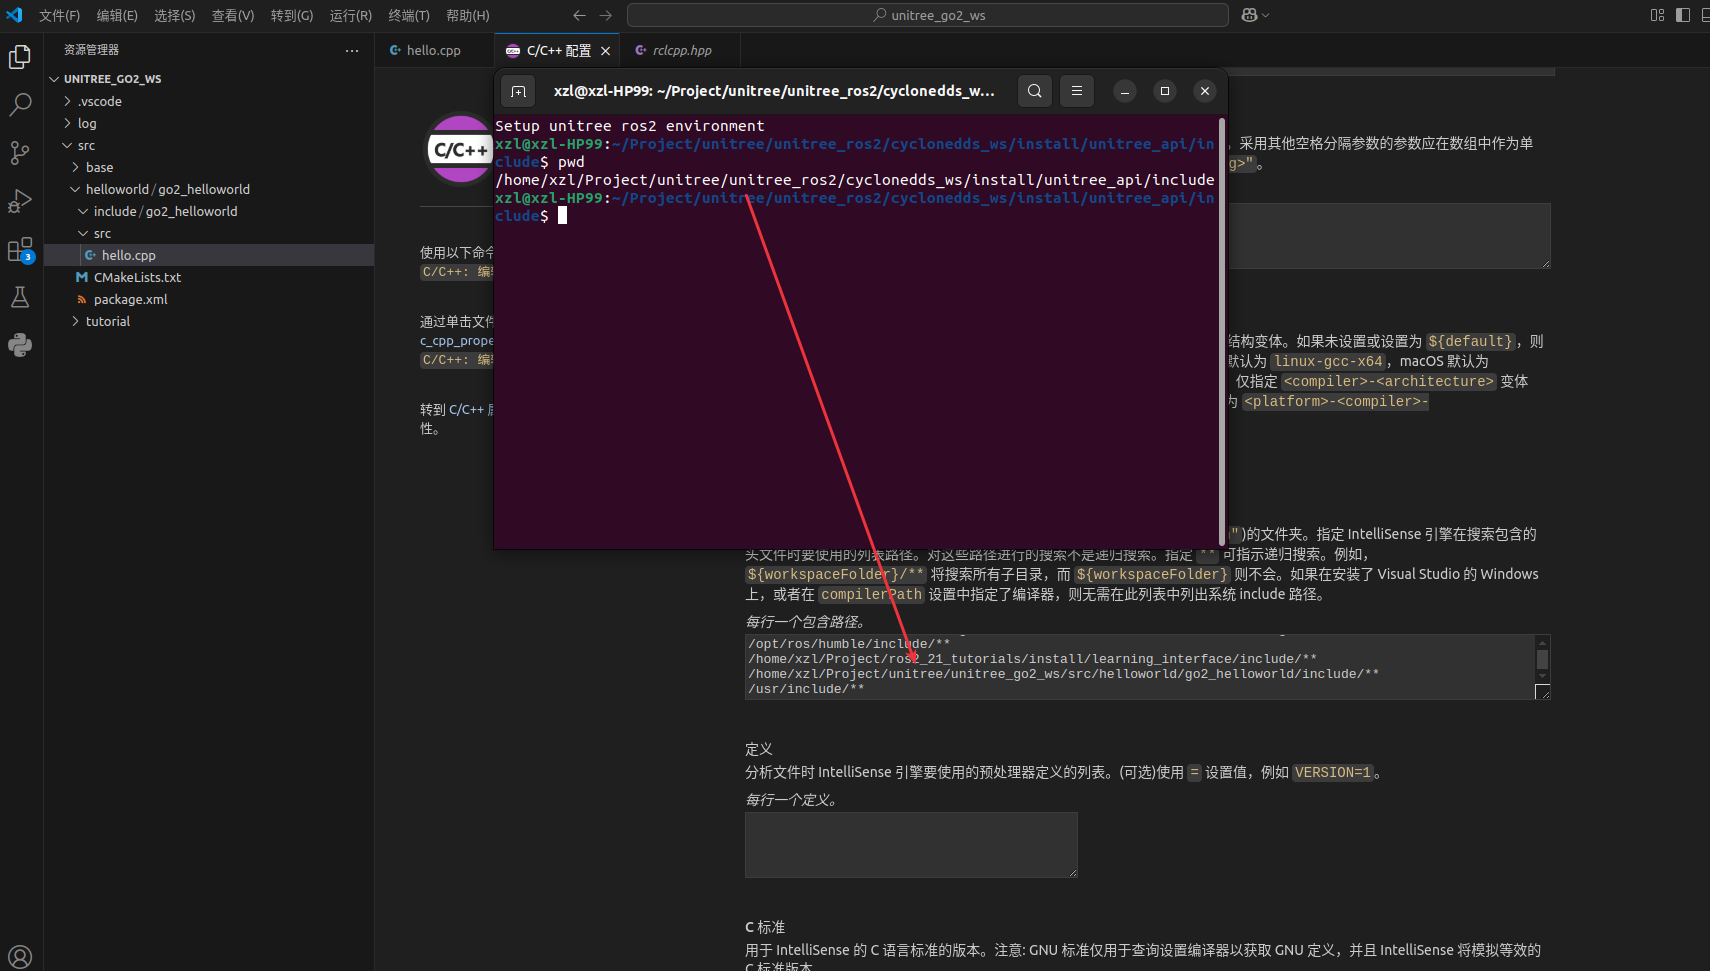Go back with the left arrow
Screen dimensions: 1710x971
579,15
